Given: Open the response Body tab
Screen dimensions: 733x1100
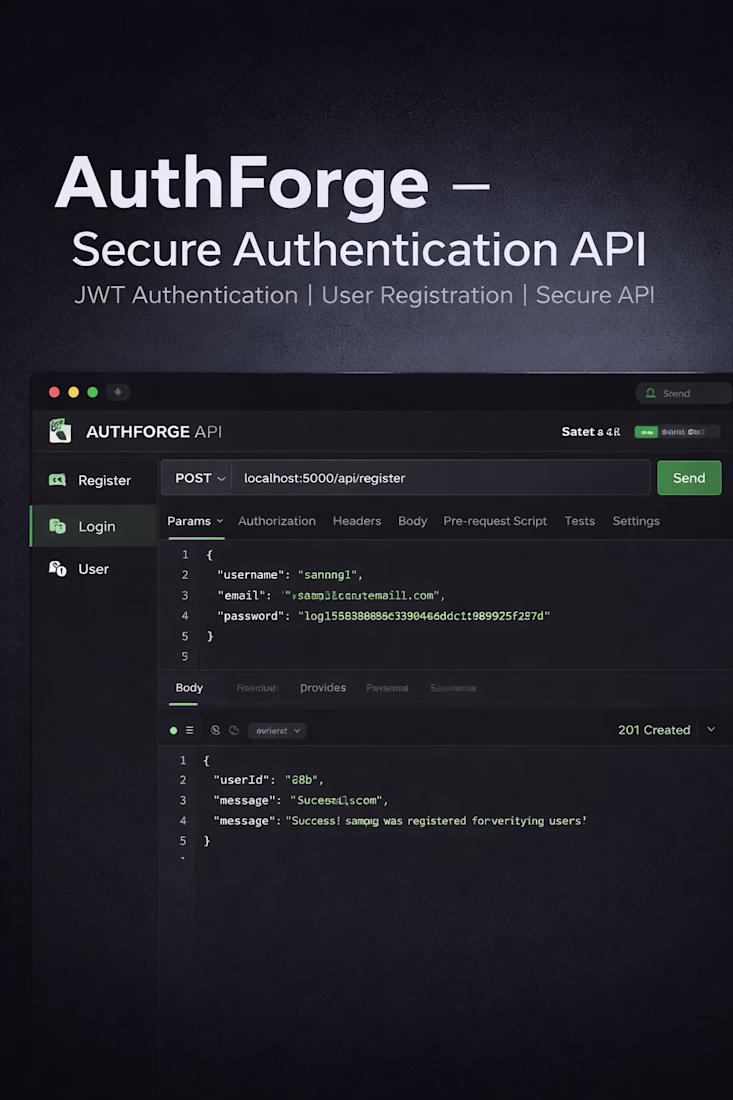Looking at the screenshot, I should click(x=189, y=688).
